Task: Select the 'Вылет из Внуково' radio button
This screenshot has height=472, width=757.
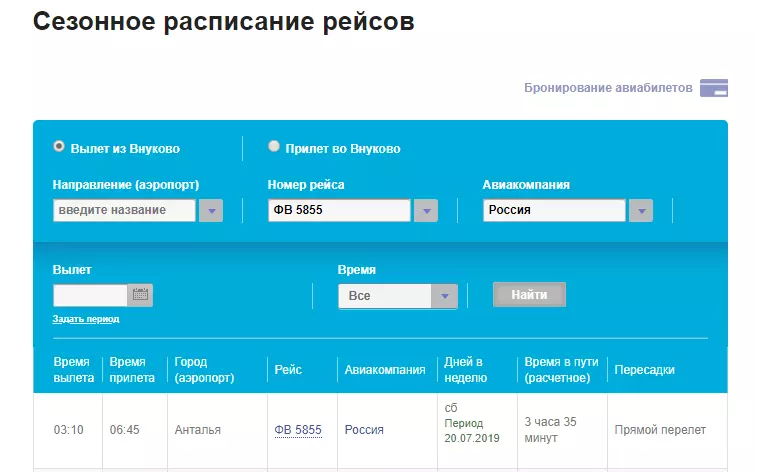Action: click(x=59, y=146)
